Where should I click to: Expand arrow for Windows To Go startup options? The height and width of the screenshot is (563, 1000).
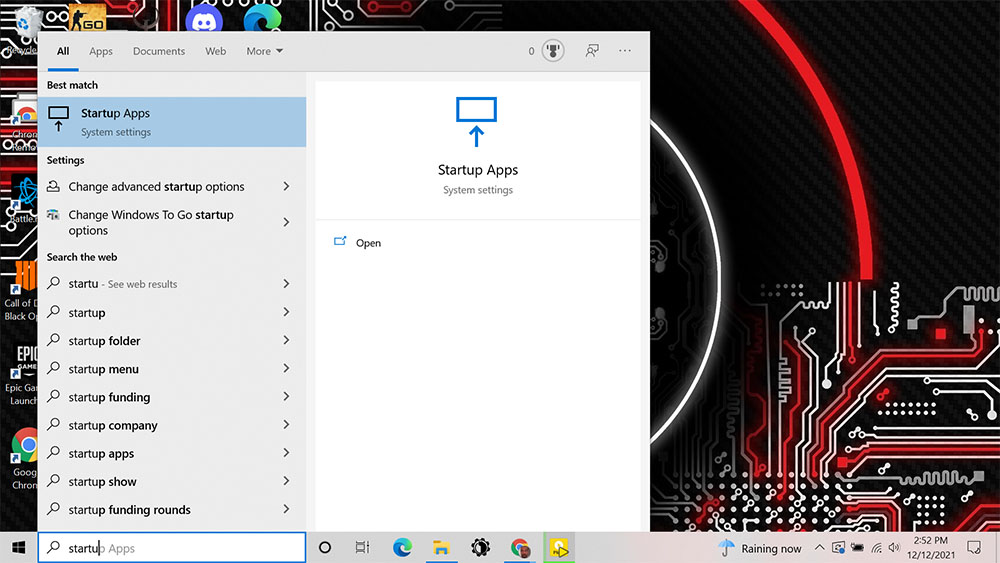[286, 222]
